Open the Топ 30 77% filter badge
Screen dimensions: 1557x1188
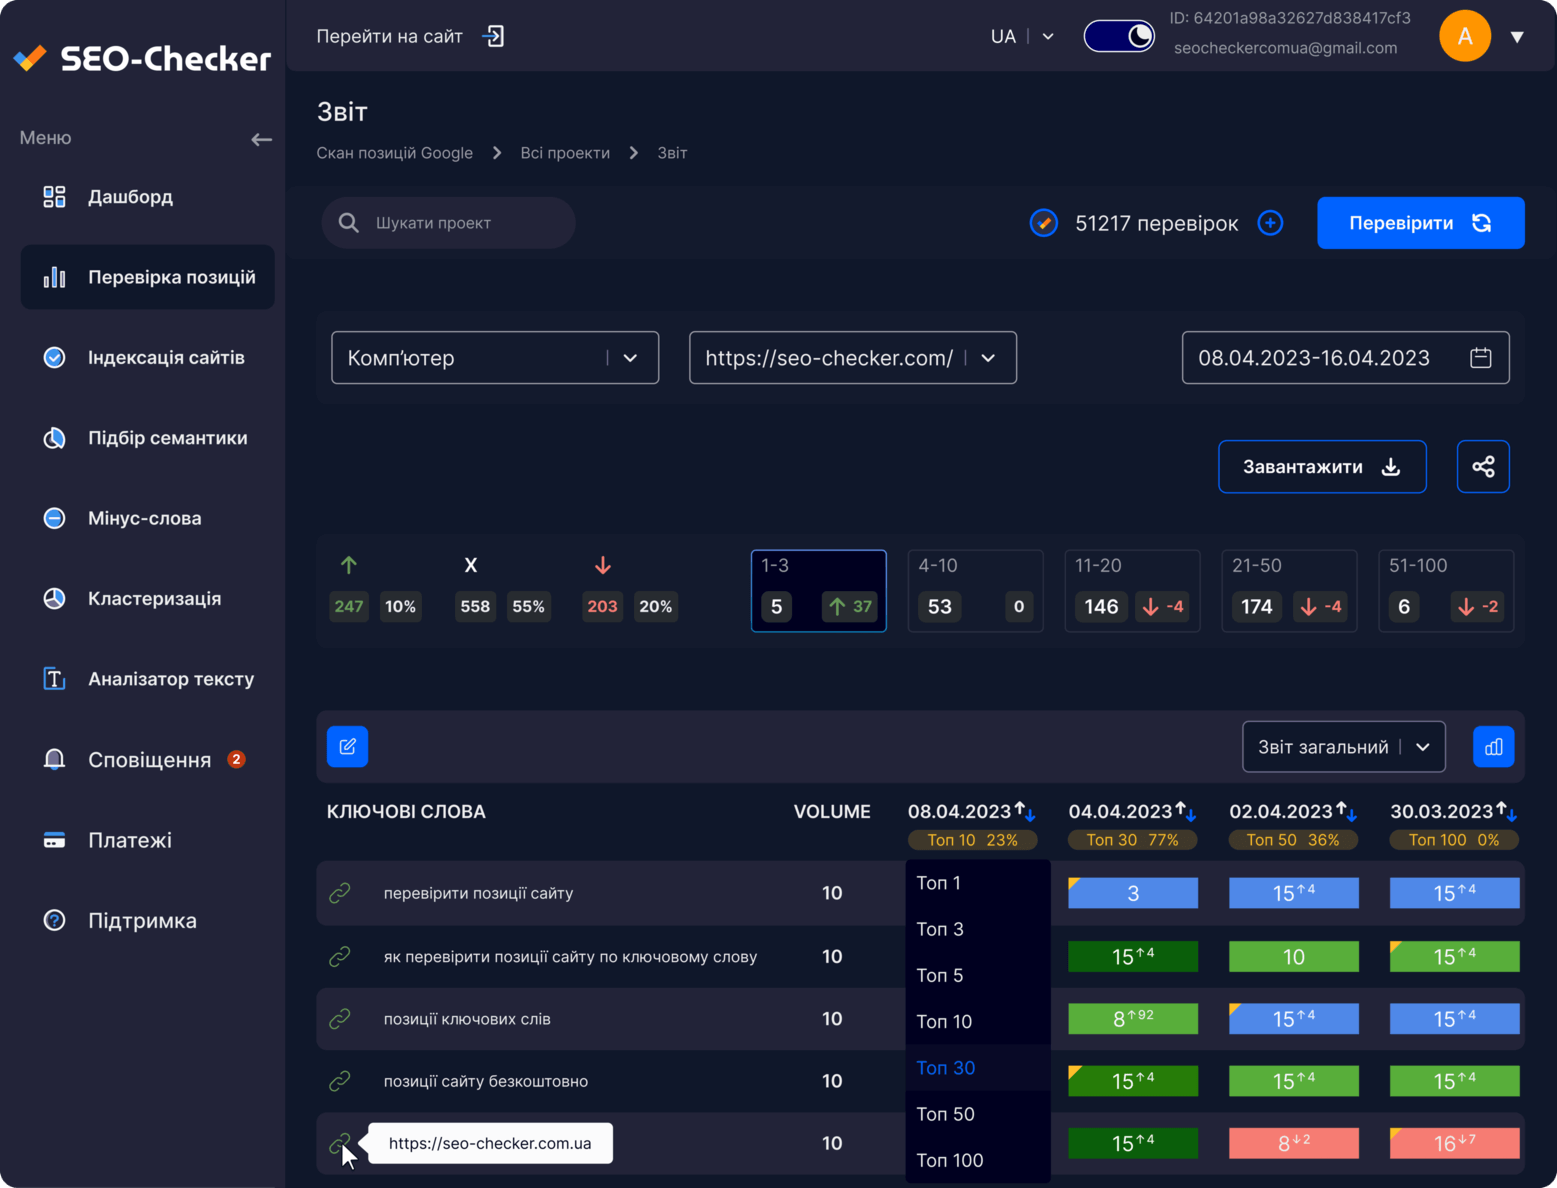[1132, 840]
